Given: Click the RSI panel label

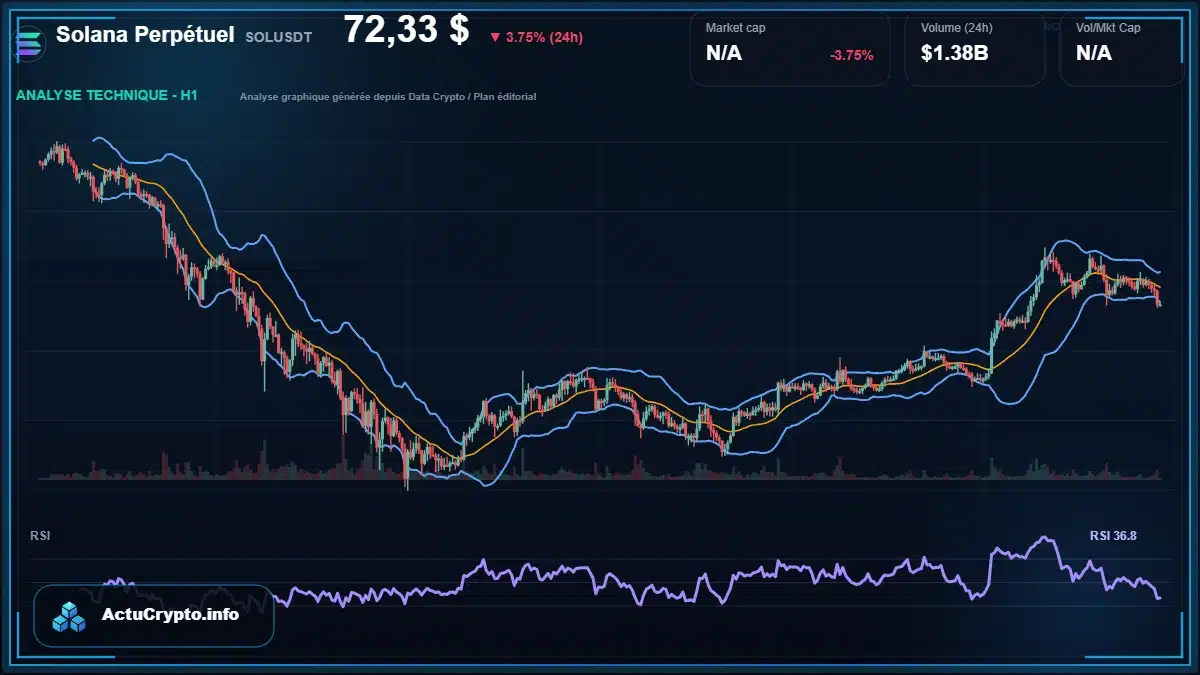Looking at the screenshot, I should click(40, 536).
